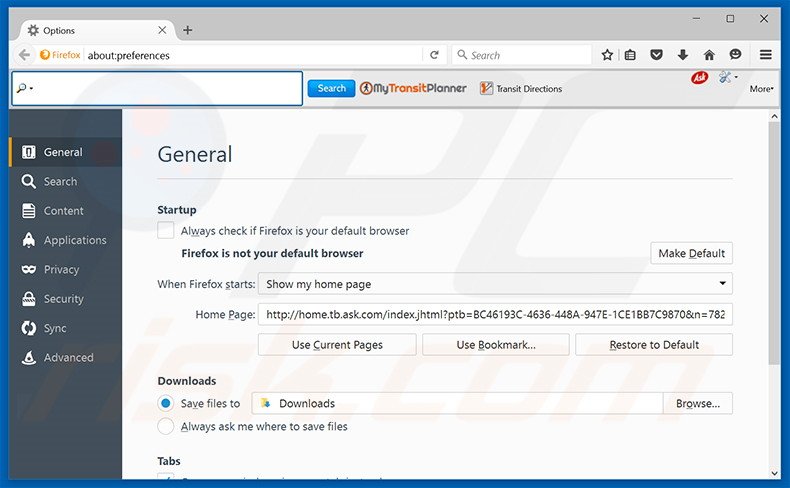Click the address bar about:preferences
Viewport: 790px width, 488px height.
coord(254,55)
